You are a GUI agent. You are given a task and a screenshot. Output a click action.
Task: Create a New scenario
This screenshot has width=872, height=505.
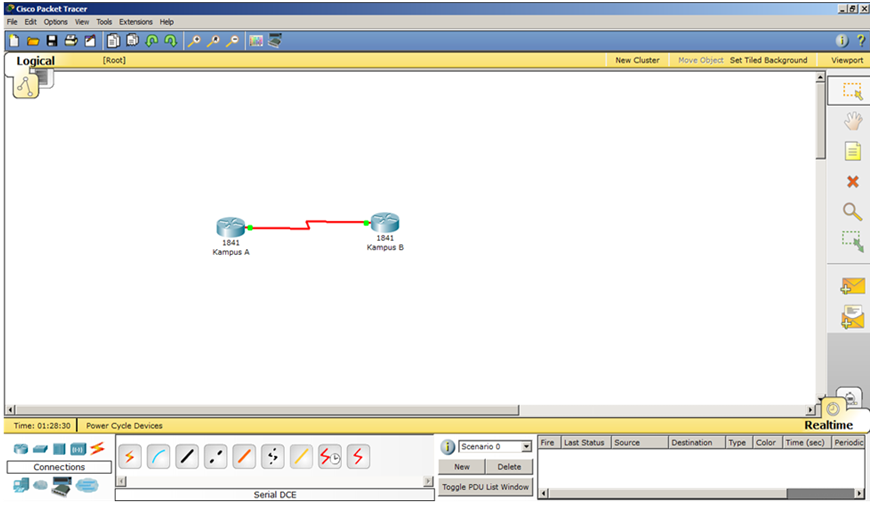[462, 467]
